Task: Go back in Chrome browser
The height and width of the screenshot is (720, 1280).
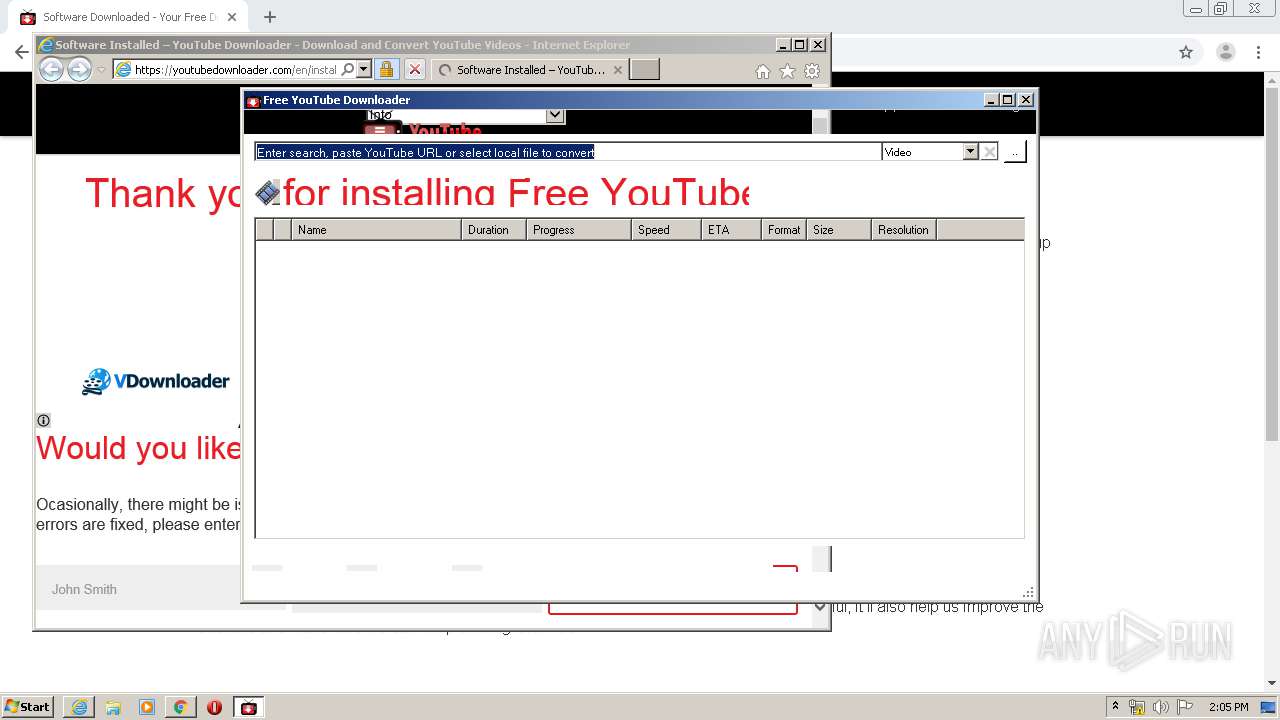Action: point(21,52)
